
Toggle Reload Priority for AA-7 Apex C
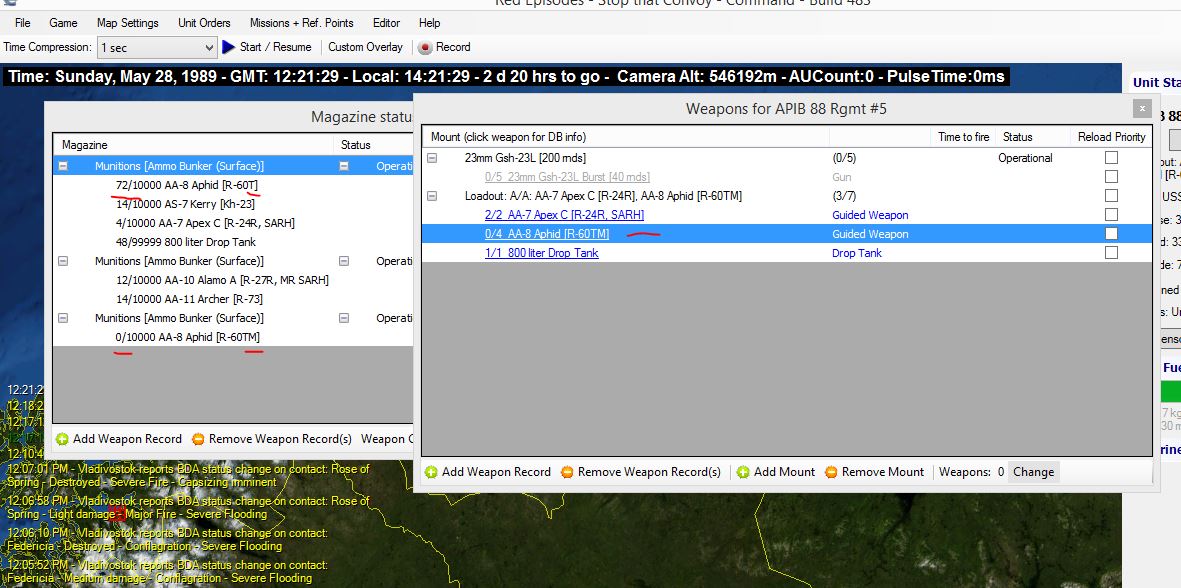[x=1111, y=215]
